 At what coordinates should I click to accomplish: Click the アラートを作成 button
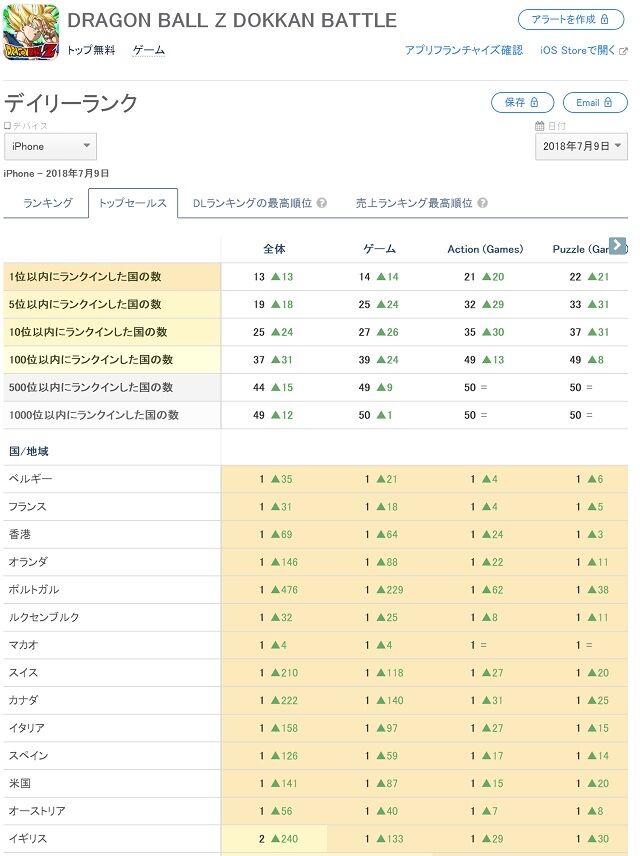click(x=571, y=19)
